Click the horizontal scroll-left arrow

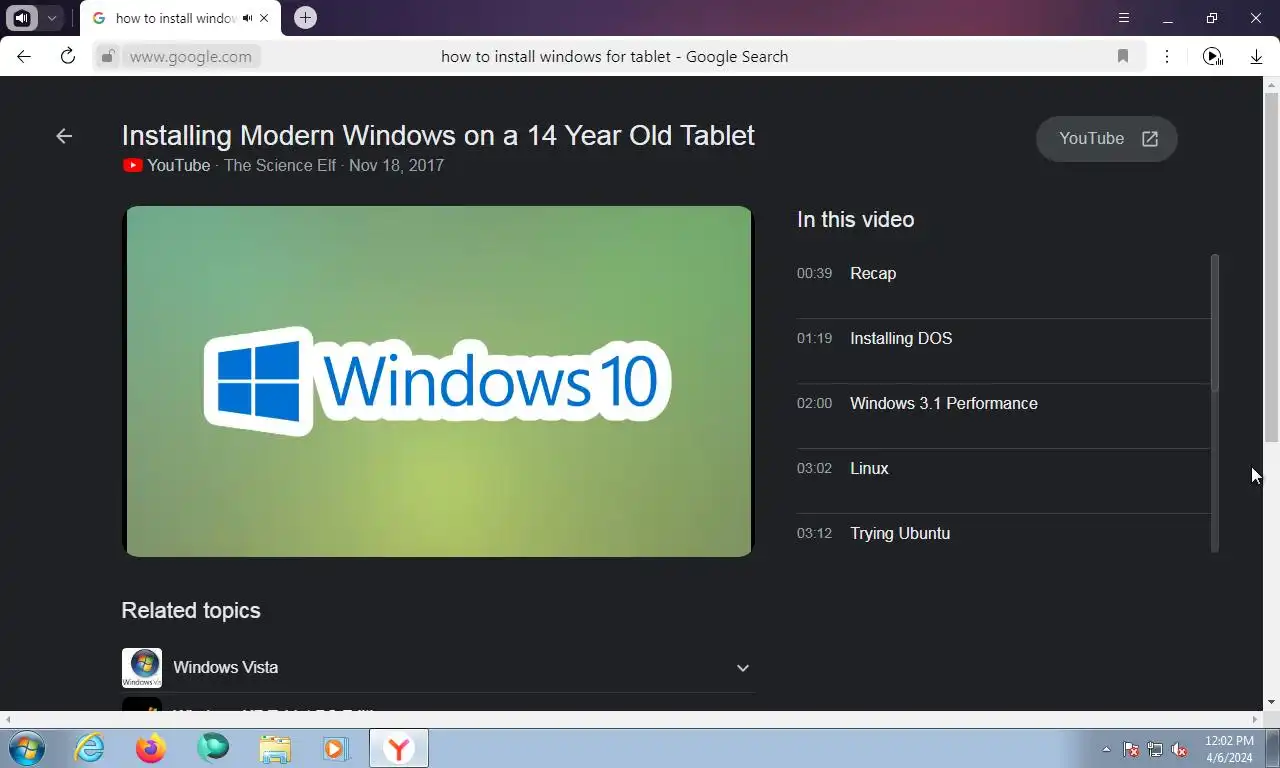(x=8, y=719)
